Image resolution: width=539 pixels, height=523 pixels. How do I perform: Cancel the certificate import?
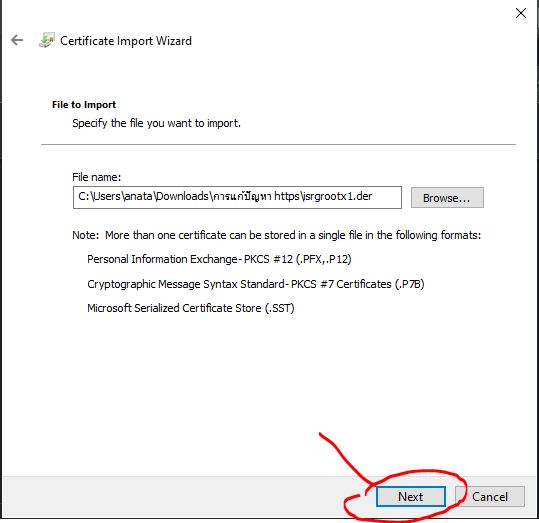point(490,497)
